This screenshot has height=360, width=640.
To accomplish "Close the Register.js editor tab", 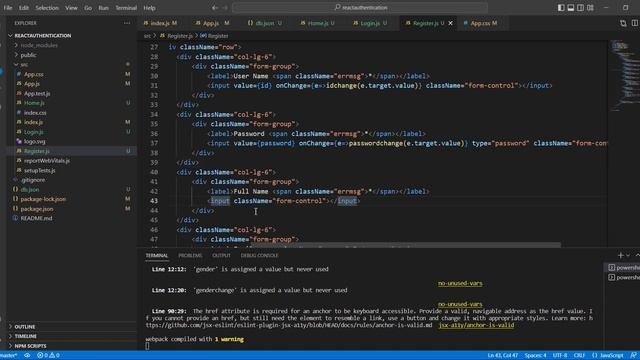I will [x=451, y=23].
